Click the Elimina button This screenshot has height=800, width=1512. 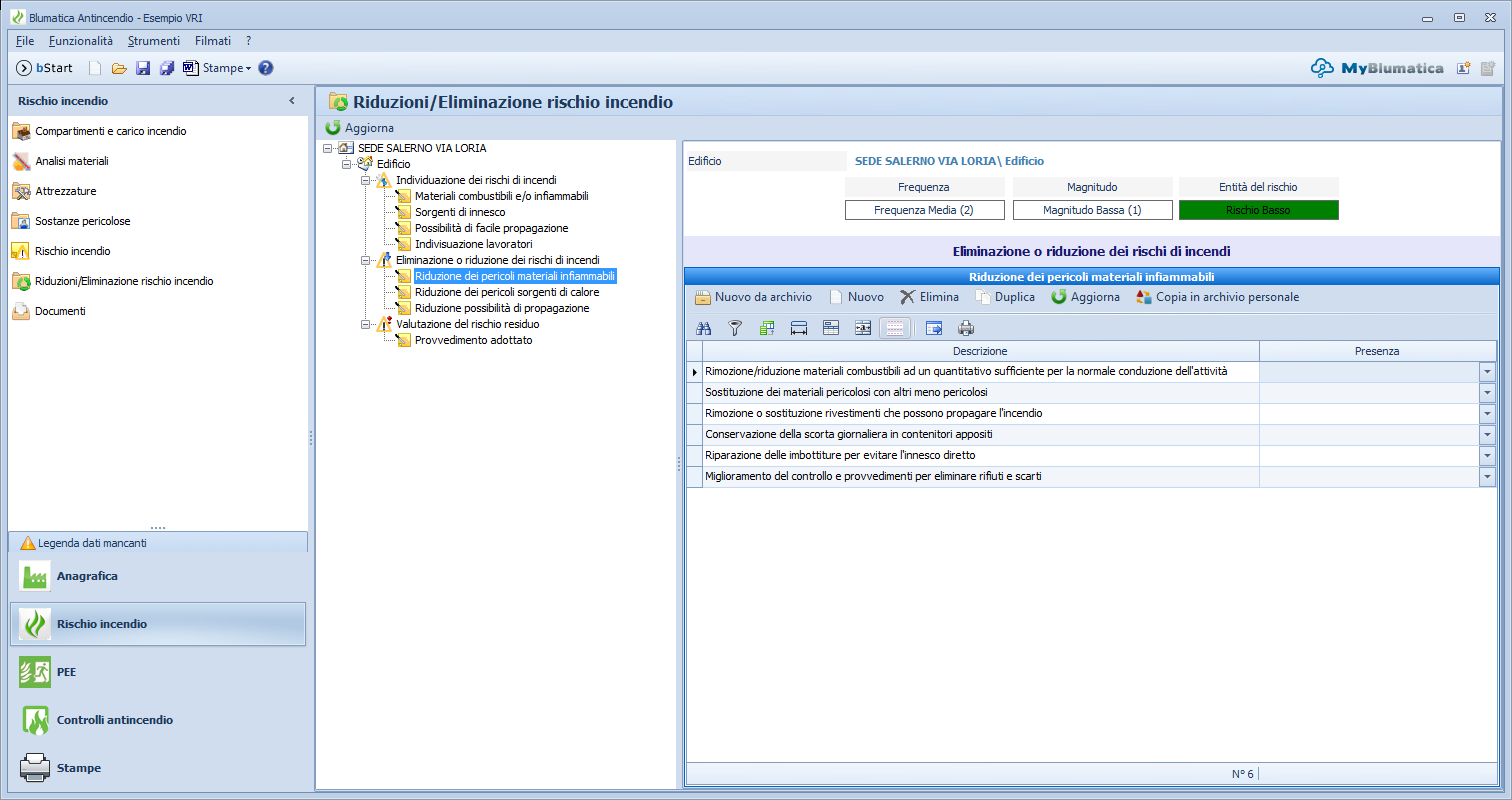point(929,297)
